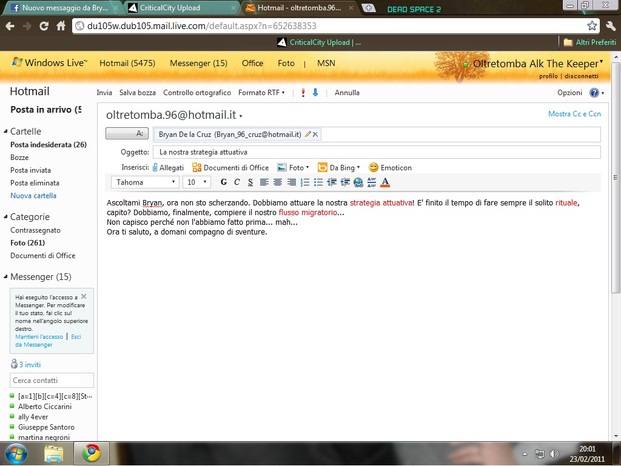The image size is (621, 466).
Task: Toggle italic (C) formatting
Action: click(x=237, y=182)
